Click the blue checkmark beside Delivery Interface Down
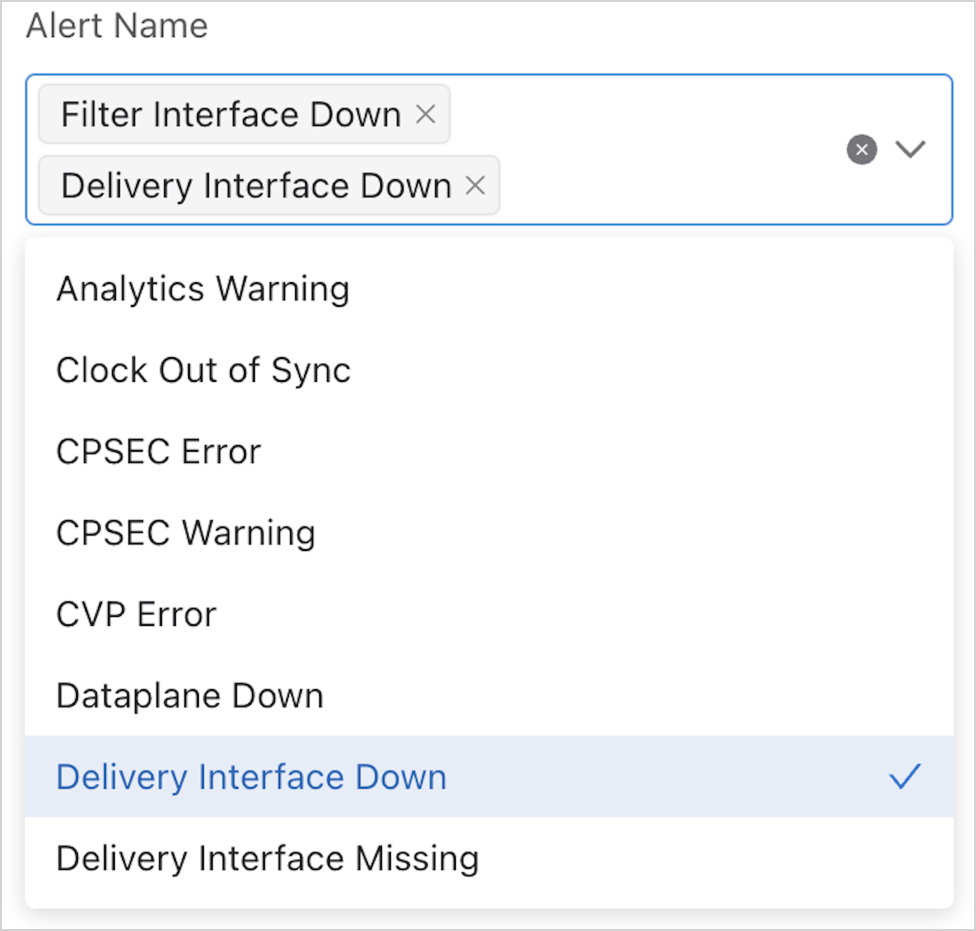The height and width of the screenshot is (931, 976). pos(905,777)
